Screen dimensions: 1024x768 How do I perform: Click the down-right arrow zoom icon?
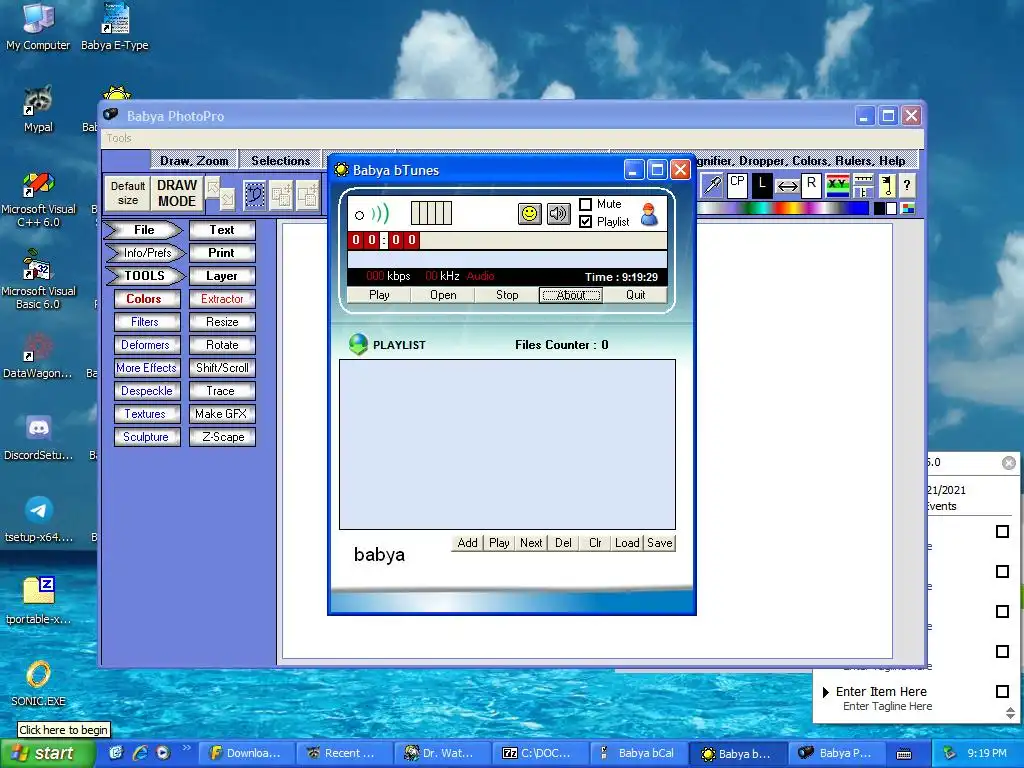click(x=227, y=199)
